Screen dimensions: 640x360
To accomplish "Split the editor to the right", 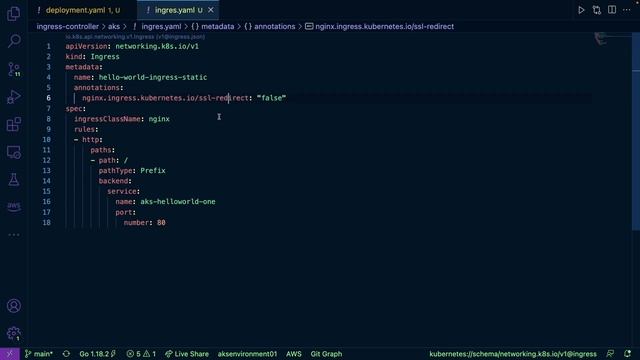I will [x=611, y=10].
